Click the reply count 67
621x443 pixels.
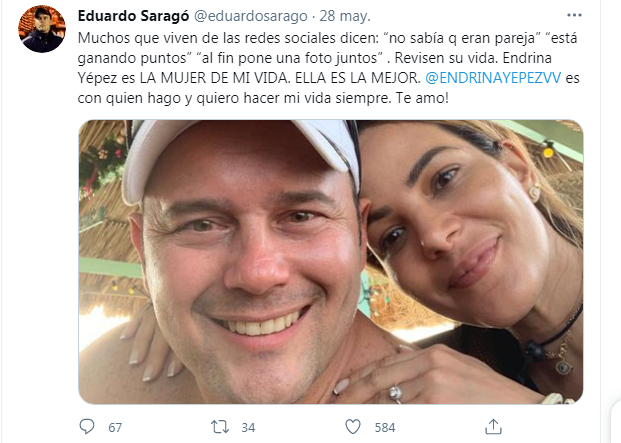pos(115,428)
